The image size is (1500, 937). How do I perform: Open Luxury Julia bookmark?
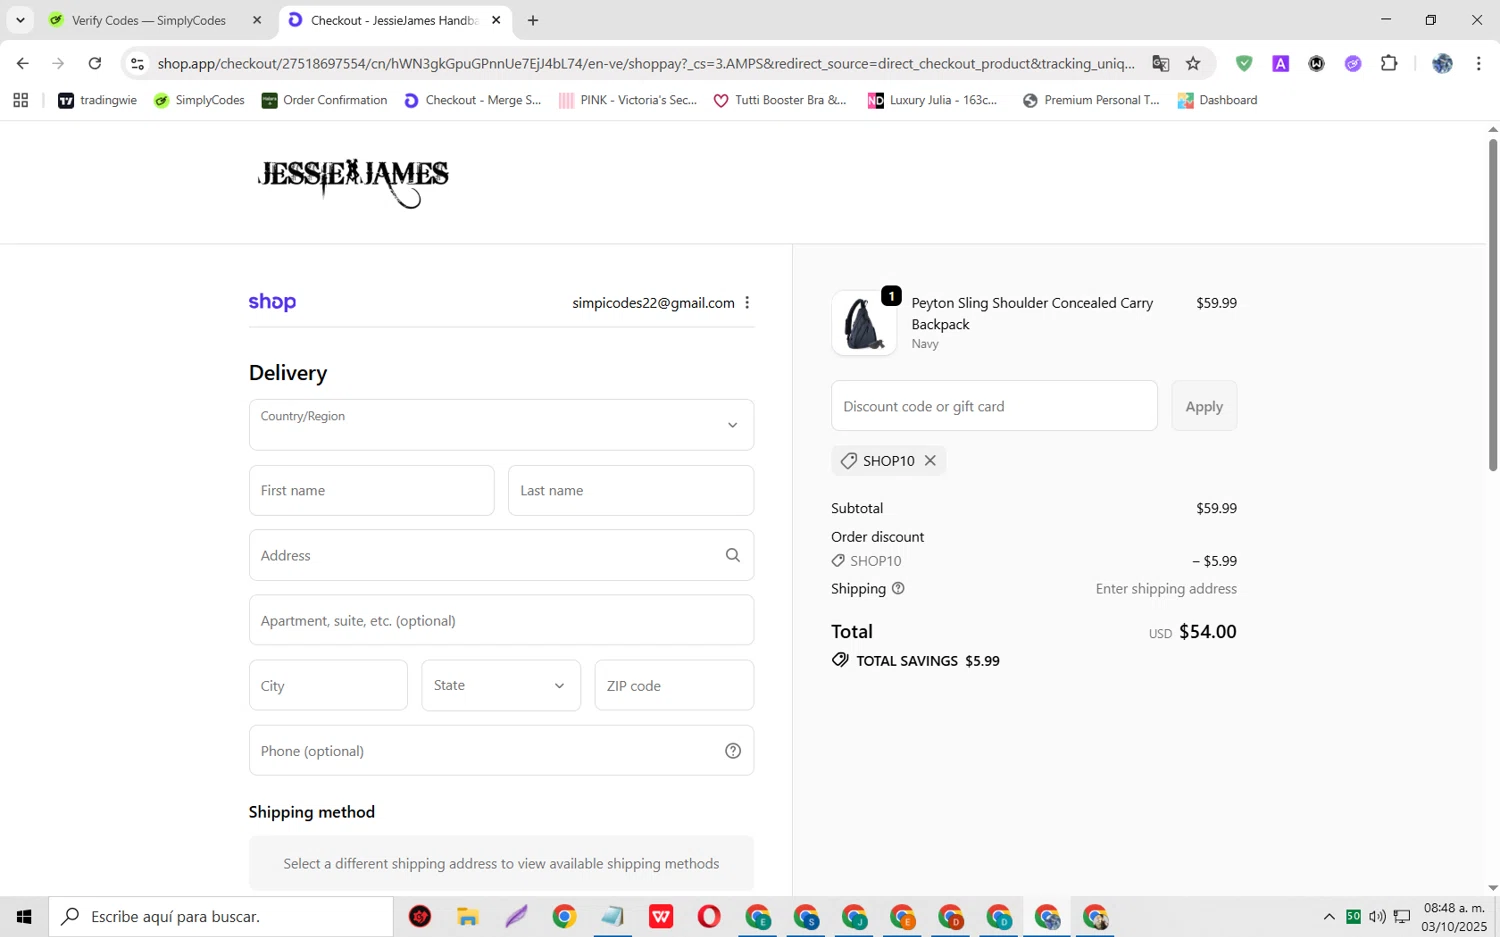point(933,100)
